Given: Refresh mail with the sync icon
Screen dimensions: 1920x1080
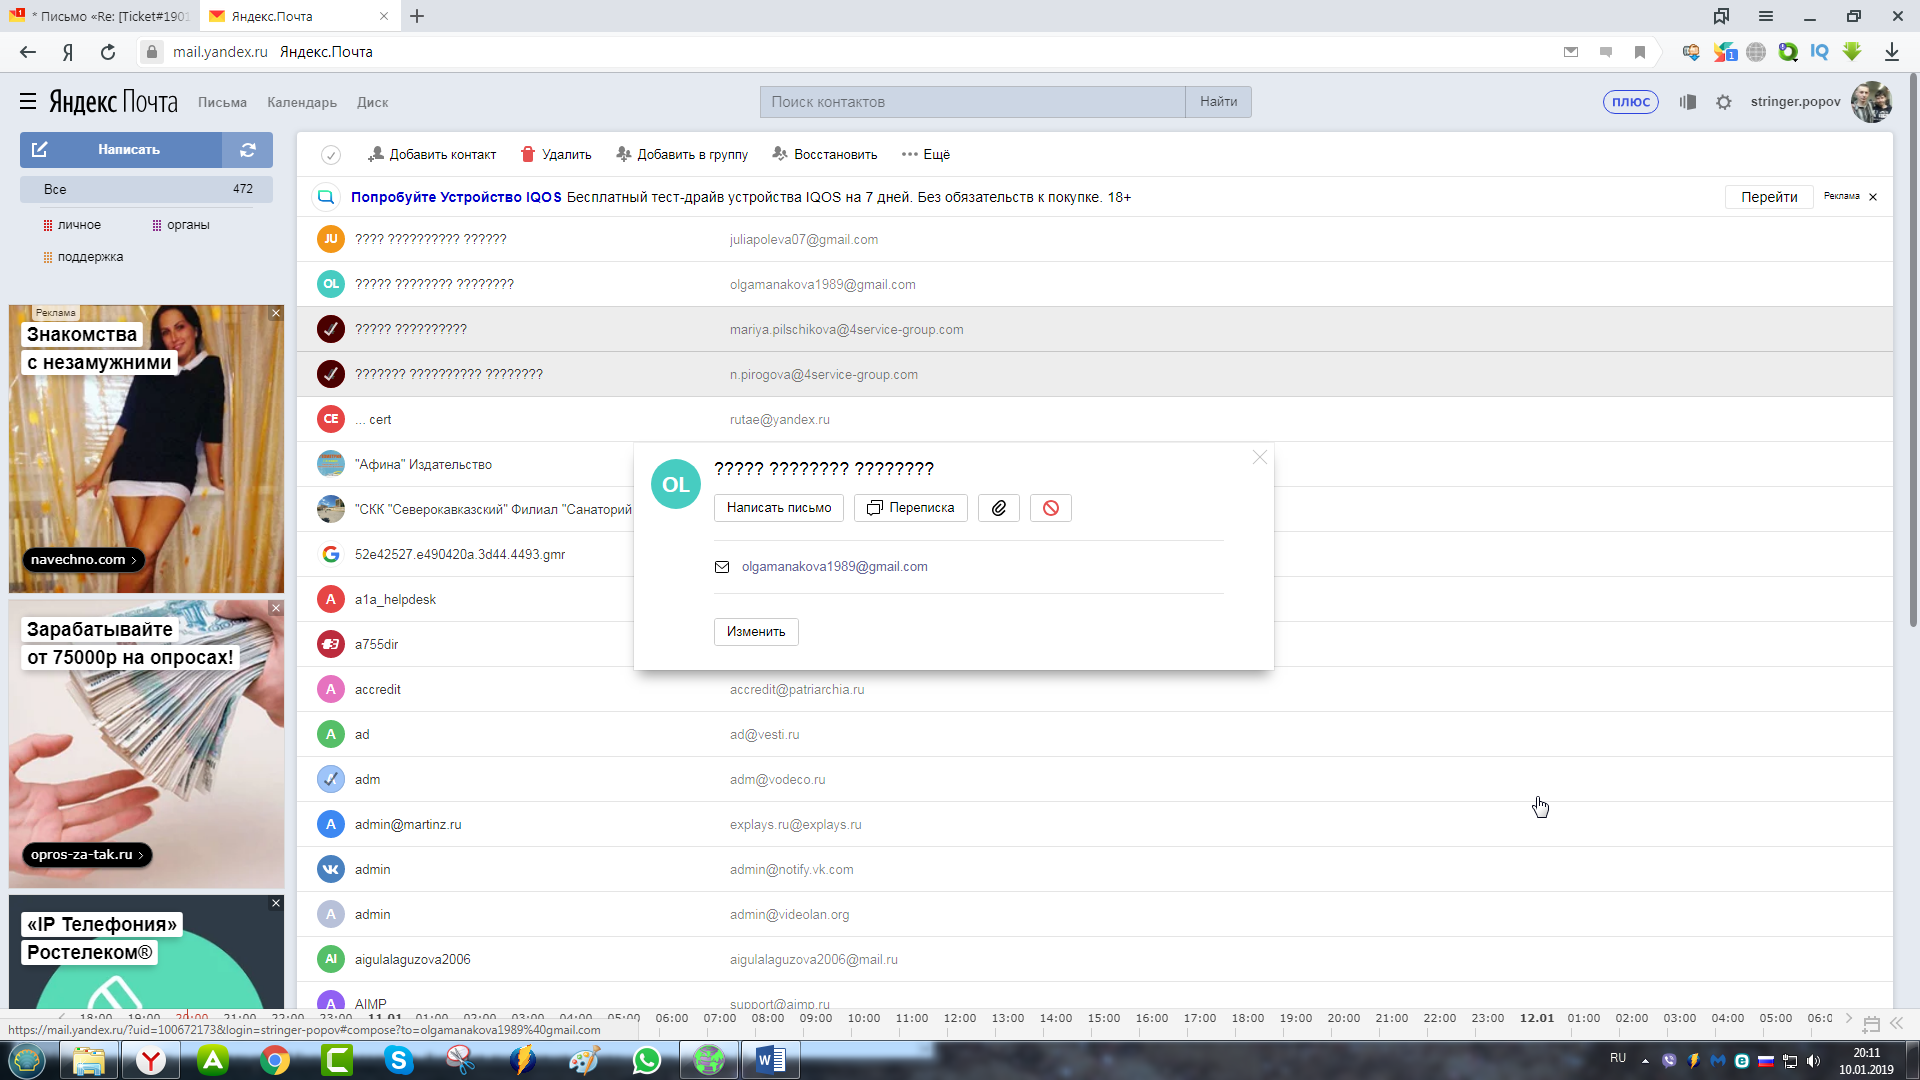Looking at the screenshot, I should pos(248,150).
